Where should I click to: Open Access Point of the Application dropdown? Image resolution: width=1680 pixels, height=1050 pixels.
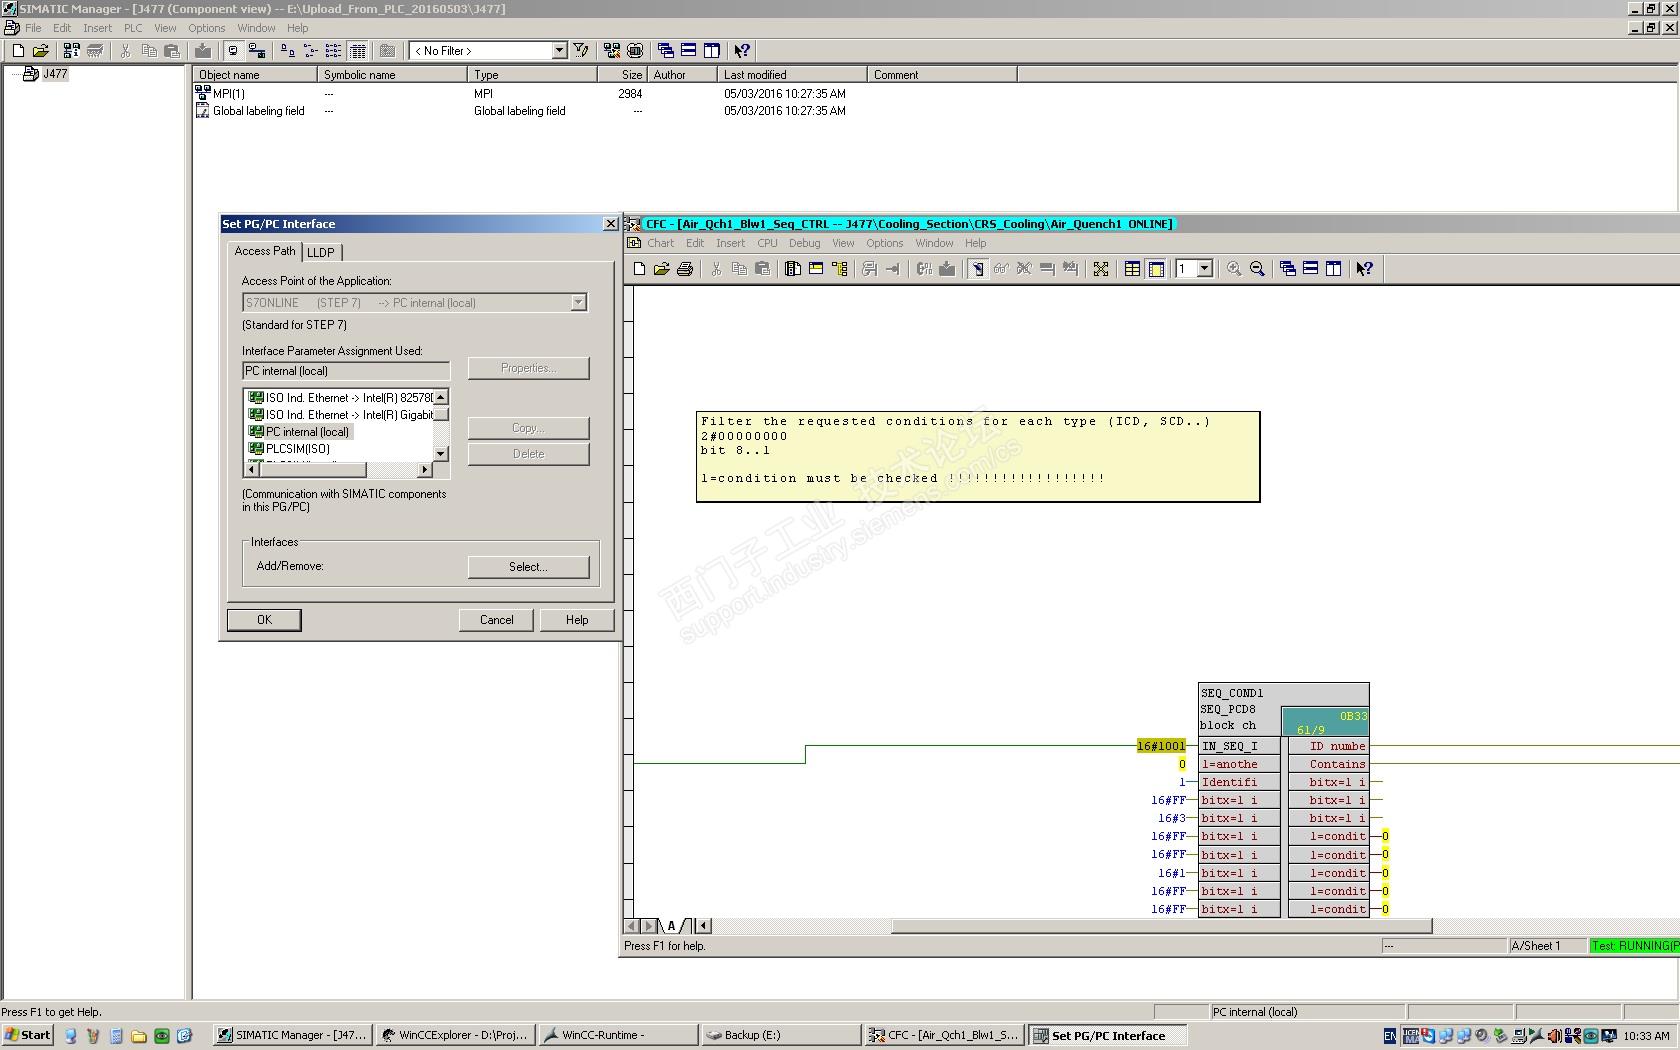(578, 303)
